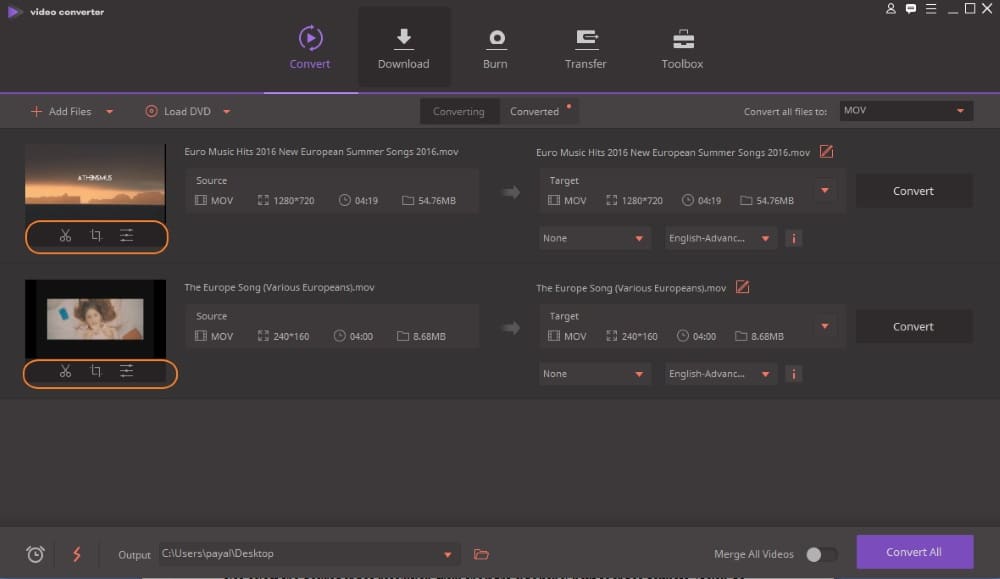The width and height of the screenshot is (1000, 579).
Task: Open the output folder icon
Action: (x=481, y=554)
